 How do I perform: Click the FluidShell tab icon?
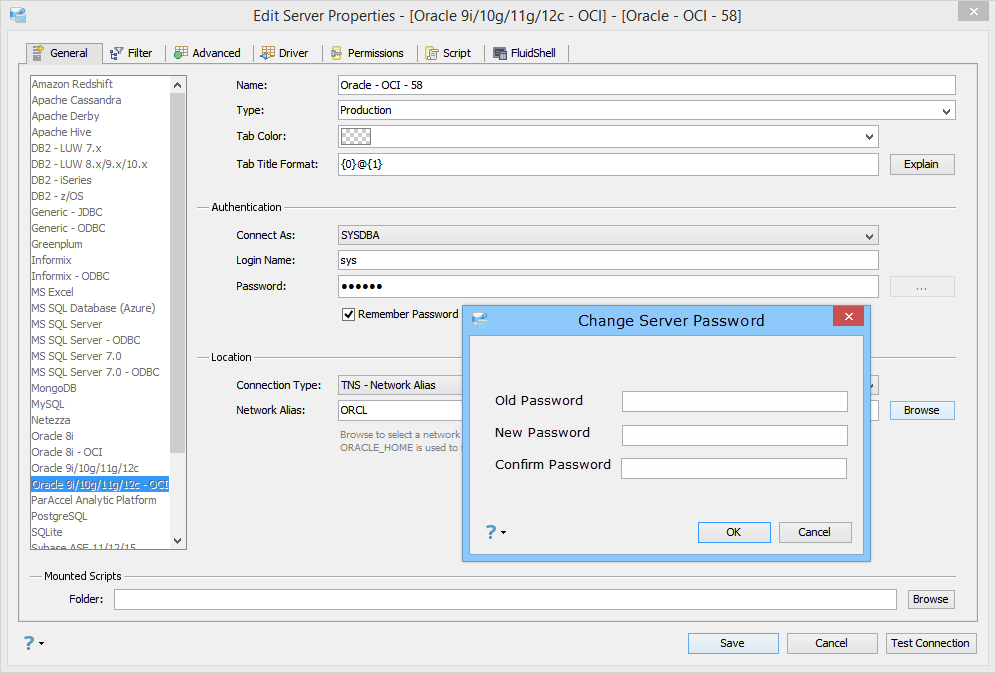click(x=500, y=53)
